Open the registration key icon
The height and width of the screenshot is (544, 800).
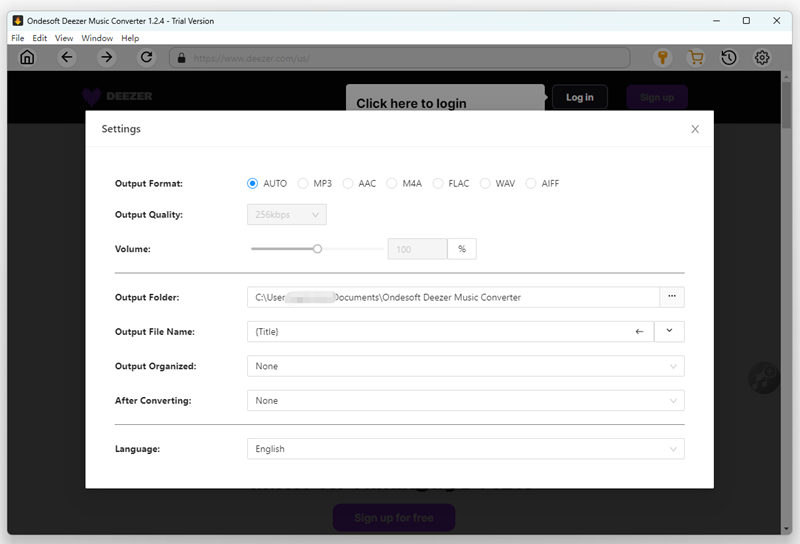pyautogui.click(x=662, y=58)
